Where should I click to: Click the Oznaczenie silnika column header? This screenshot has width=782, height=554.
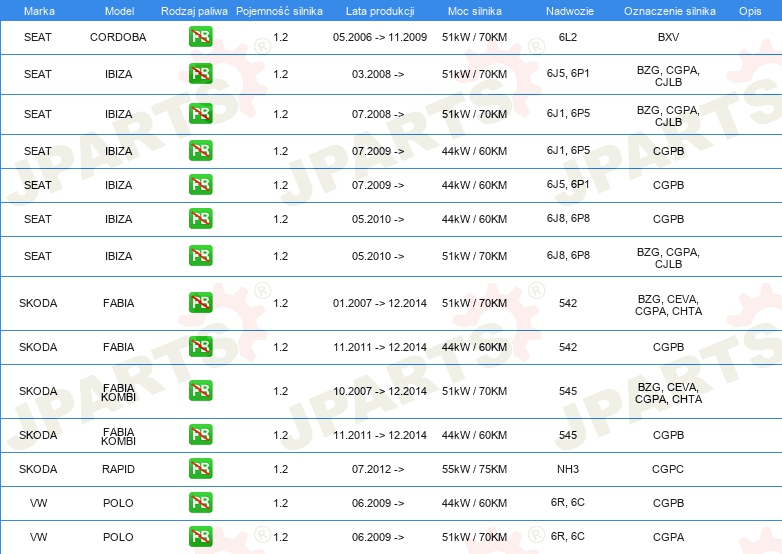[x=669, y=11]
